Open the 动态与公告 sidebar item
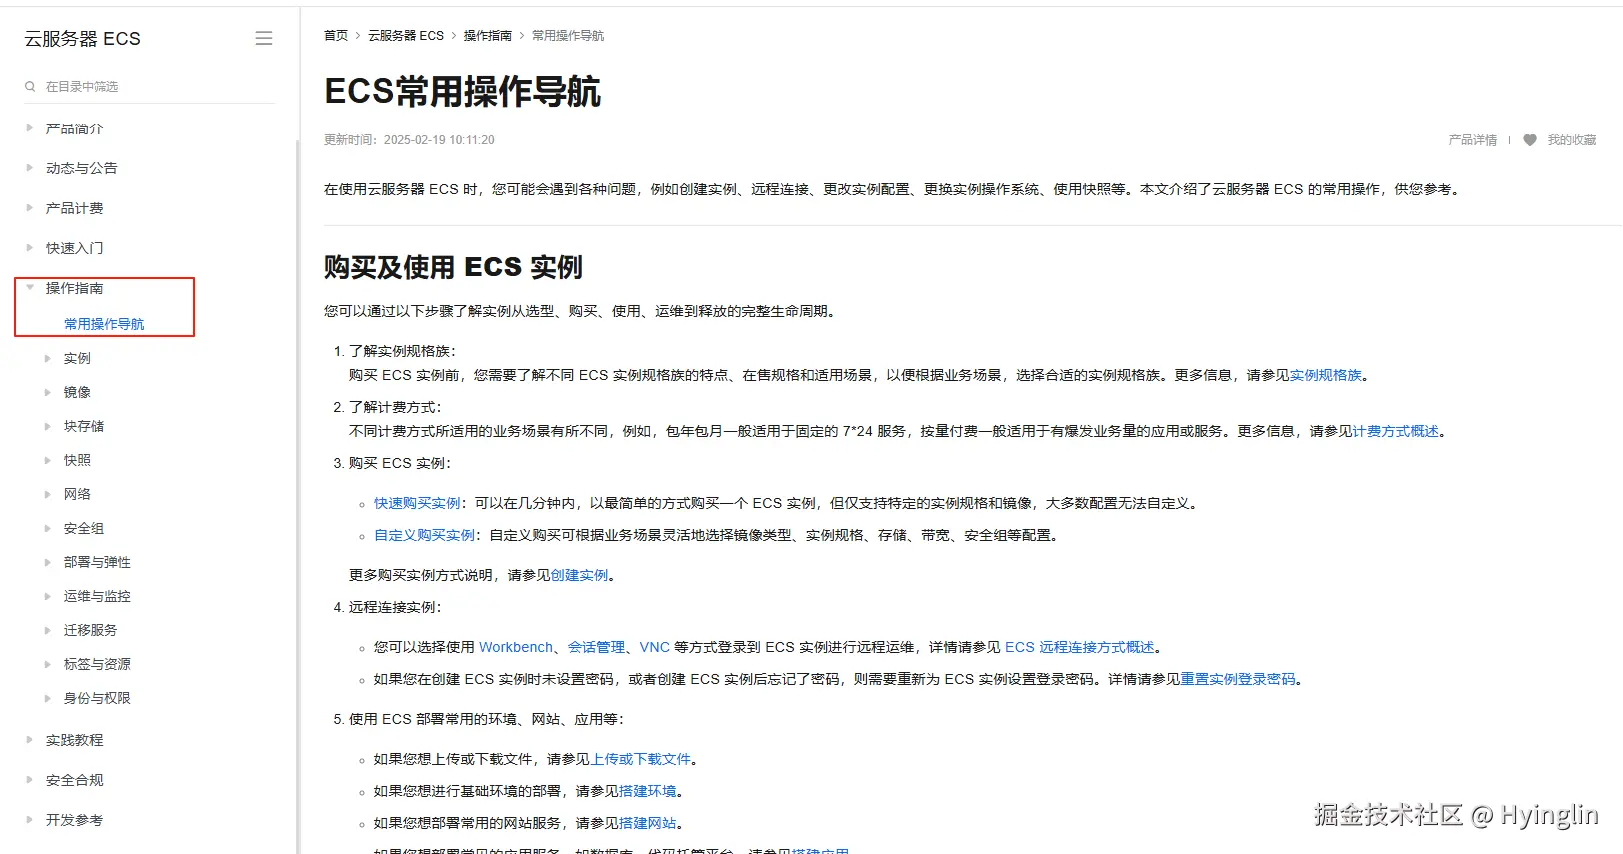The width and height of the screenshot is (1623, 854). 81,169
